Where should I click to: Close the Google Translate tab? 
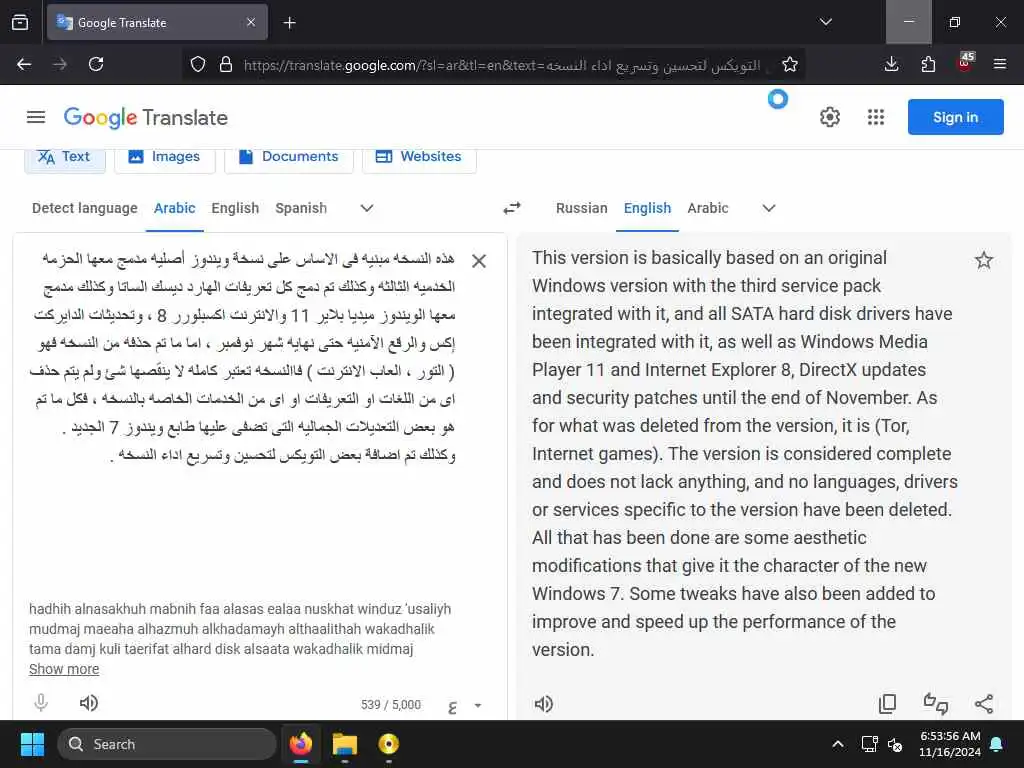pyautogui.click(x=251, y=22)
